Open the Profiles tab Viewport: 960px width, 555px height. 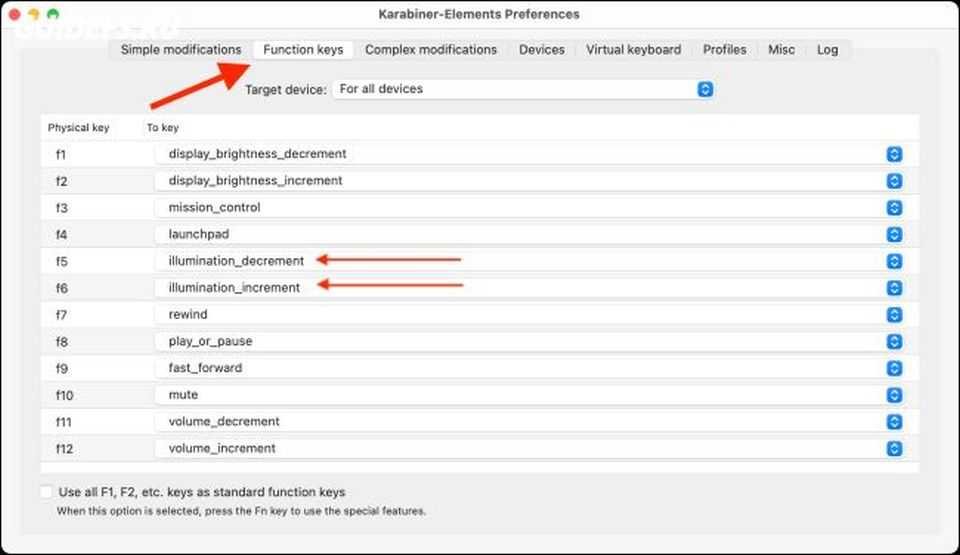pyautogui.click(x=724, y=49)
